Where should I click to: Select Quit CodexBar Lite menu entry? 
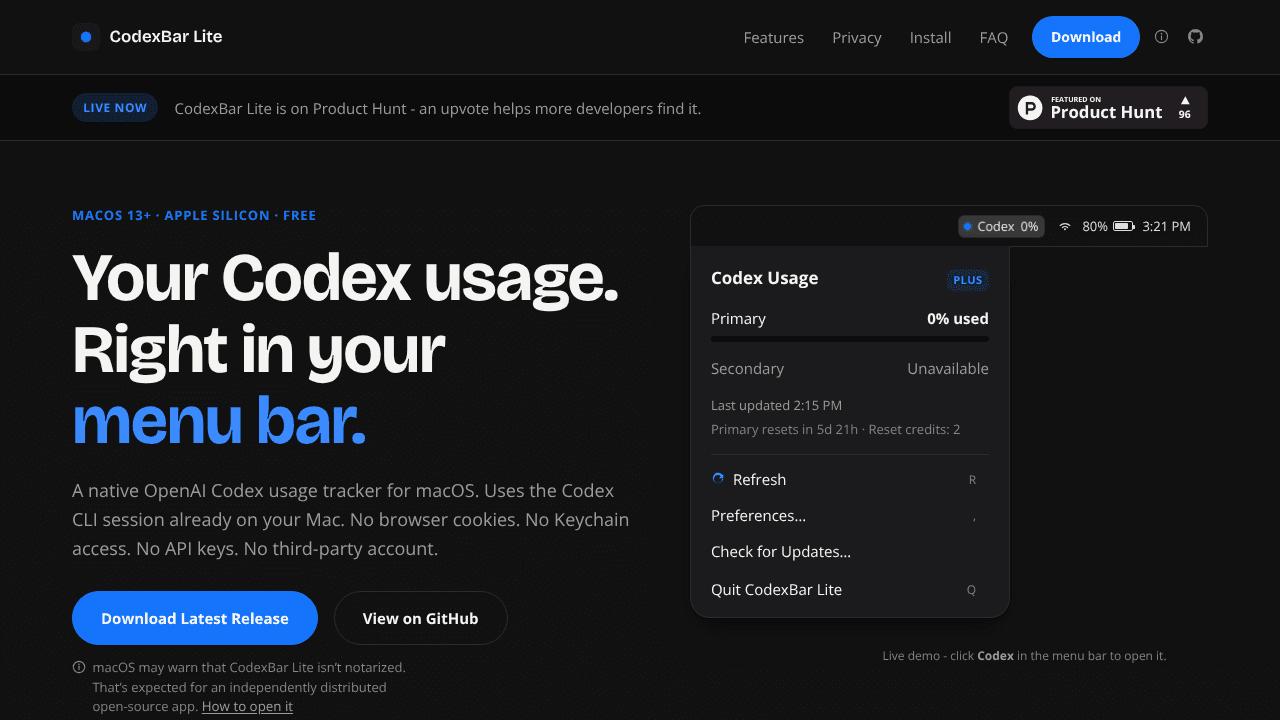[850, 590]
